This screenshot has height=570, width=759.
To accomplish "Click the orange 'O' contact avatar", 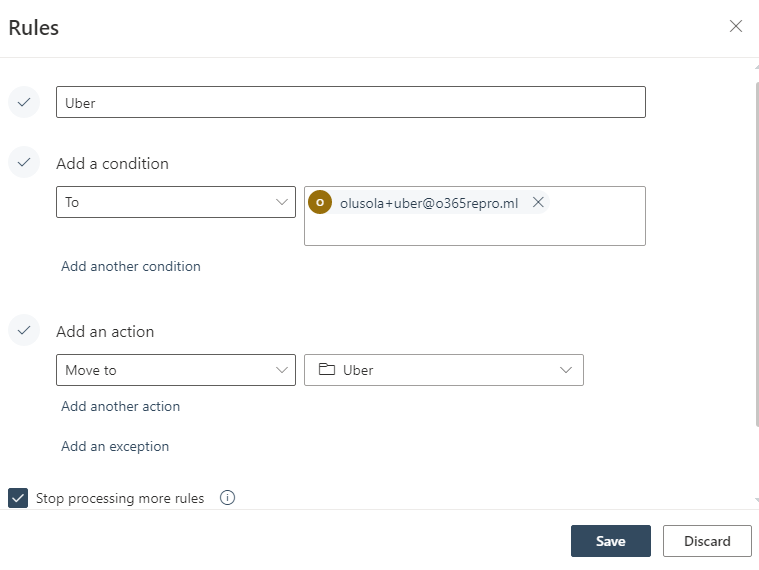I will 320,202.
